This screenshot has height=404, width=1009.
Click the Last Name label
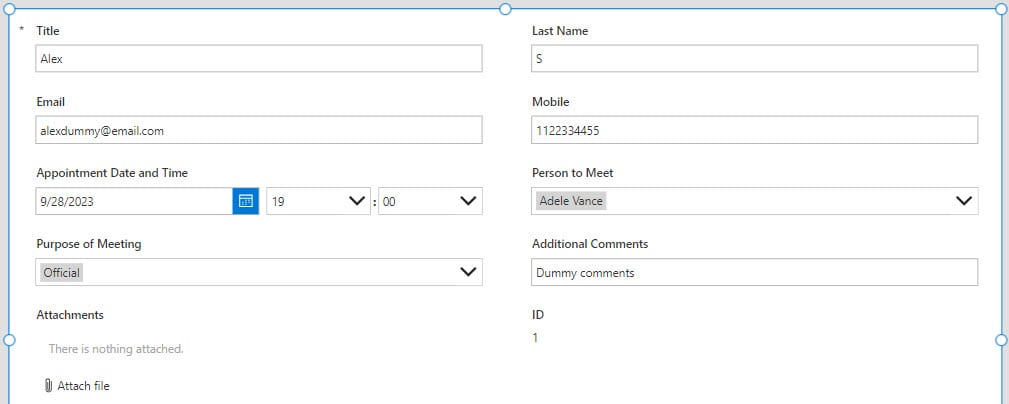coord(560,30)
